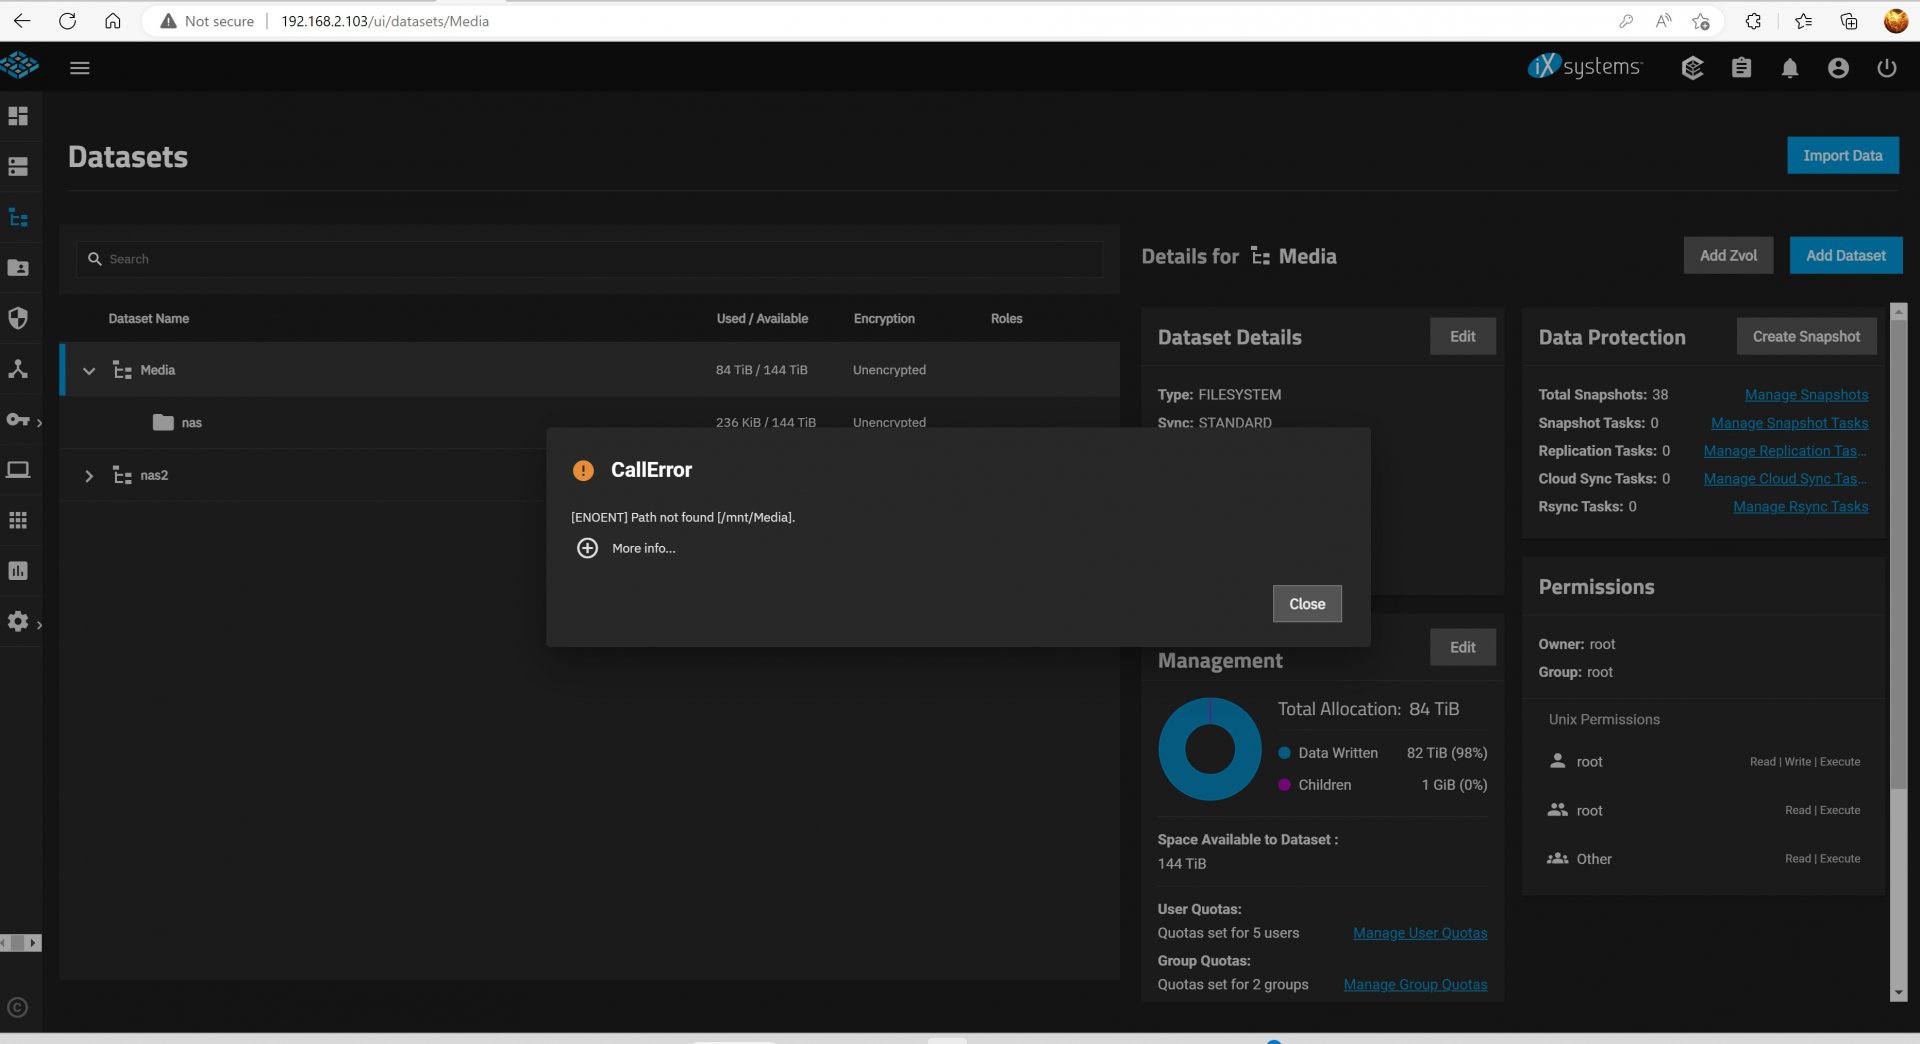
Task: Click scrollbar down arrow in details panel
Action: (1899, 993)
